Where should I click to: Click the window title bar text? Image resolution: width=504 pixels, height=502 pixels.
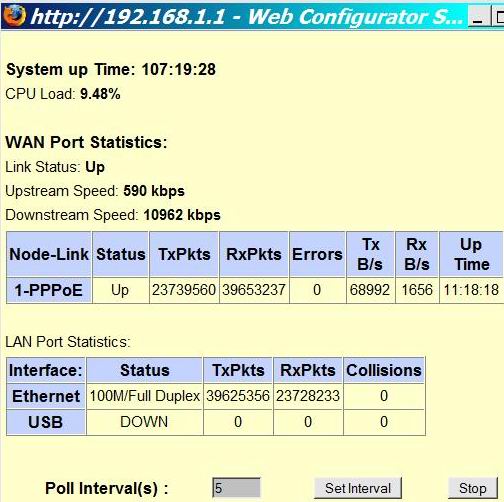[x=247, y=17]
